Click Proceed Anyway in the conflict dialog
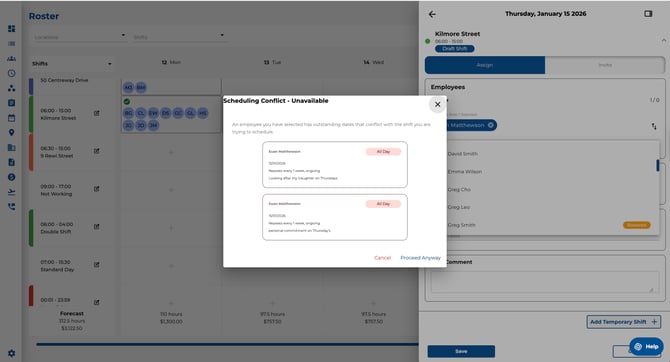 (x=420, y=258)
